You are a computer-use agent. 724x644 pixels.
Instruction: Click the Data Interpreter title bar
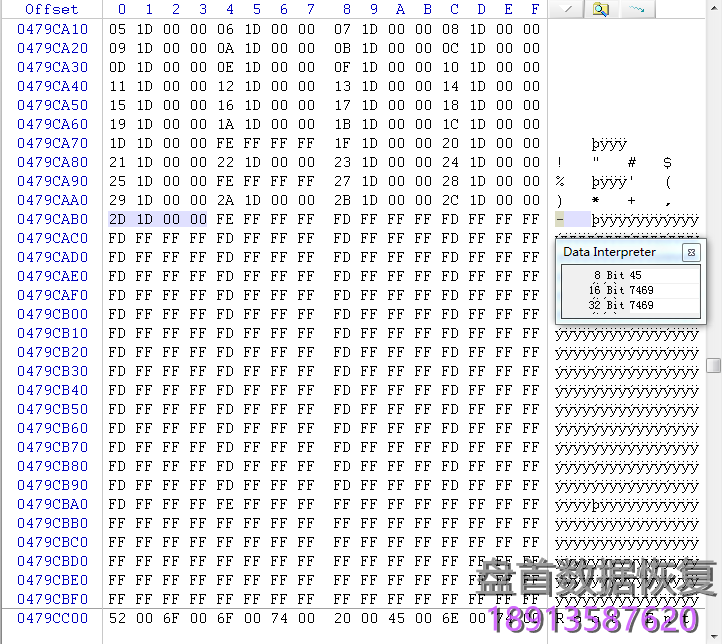click(x=610, y=252)
